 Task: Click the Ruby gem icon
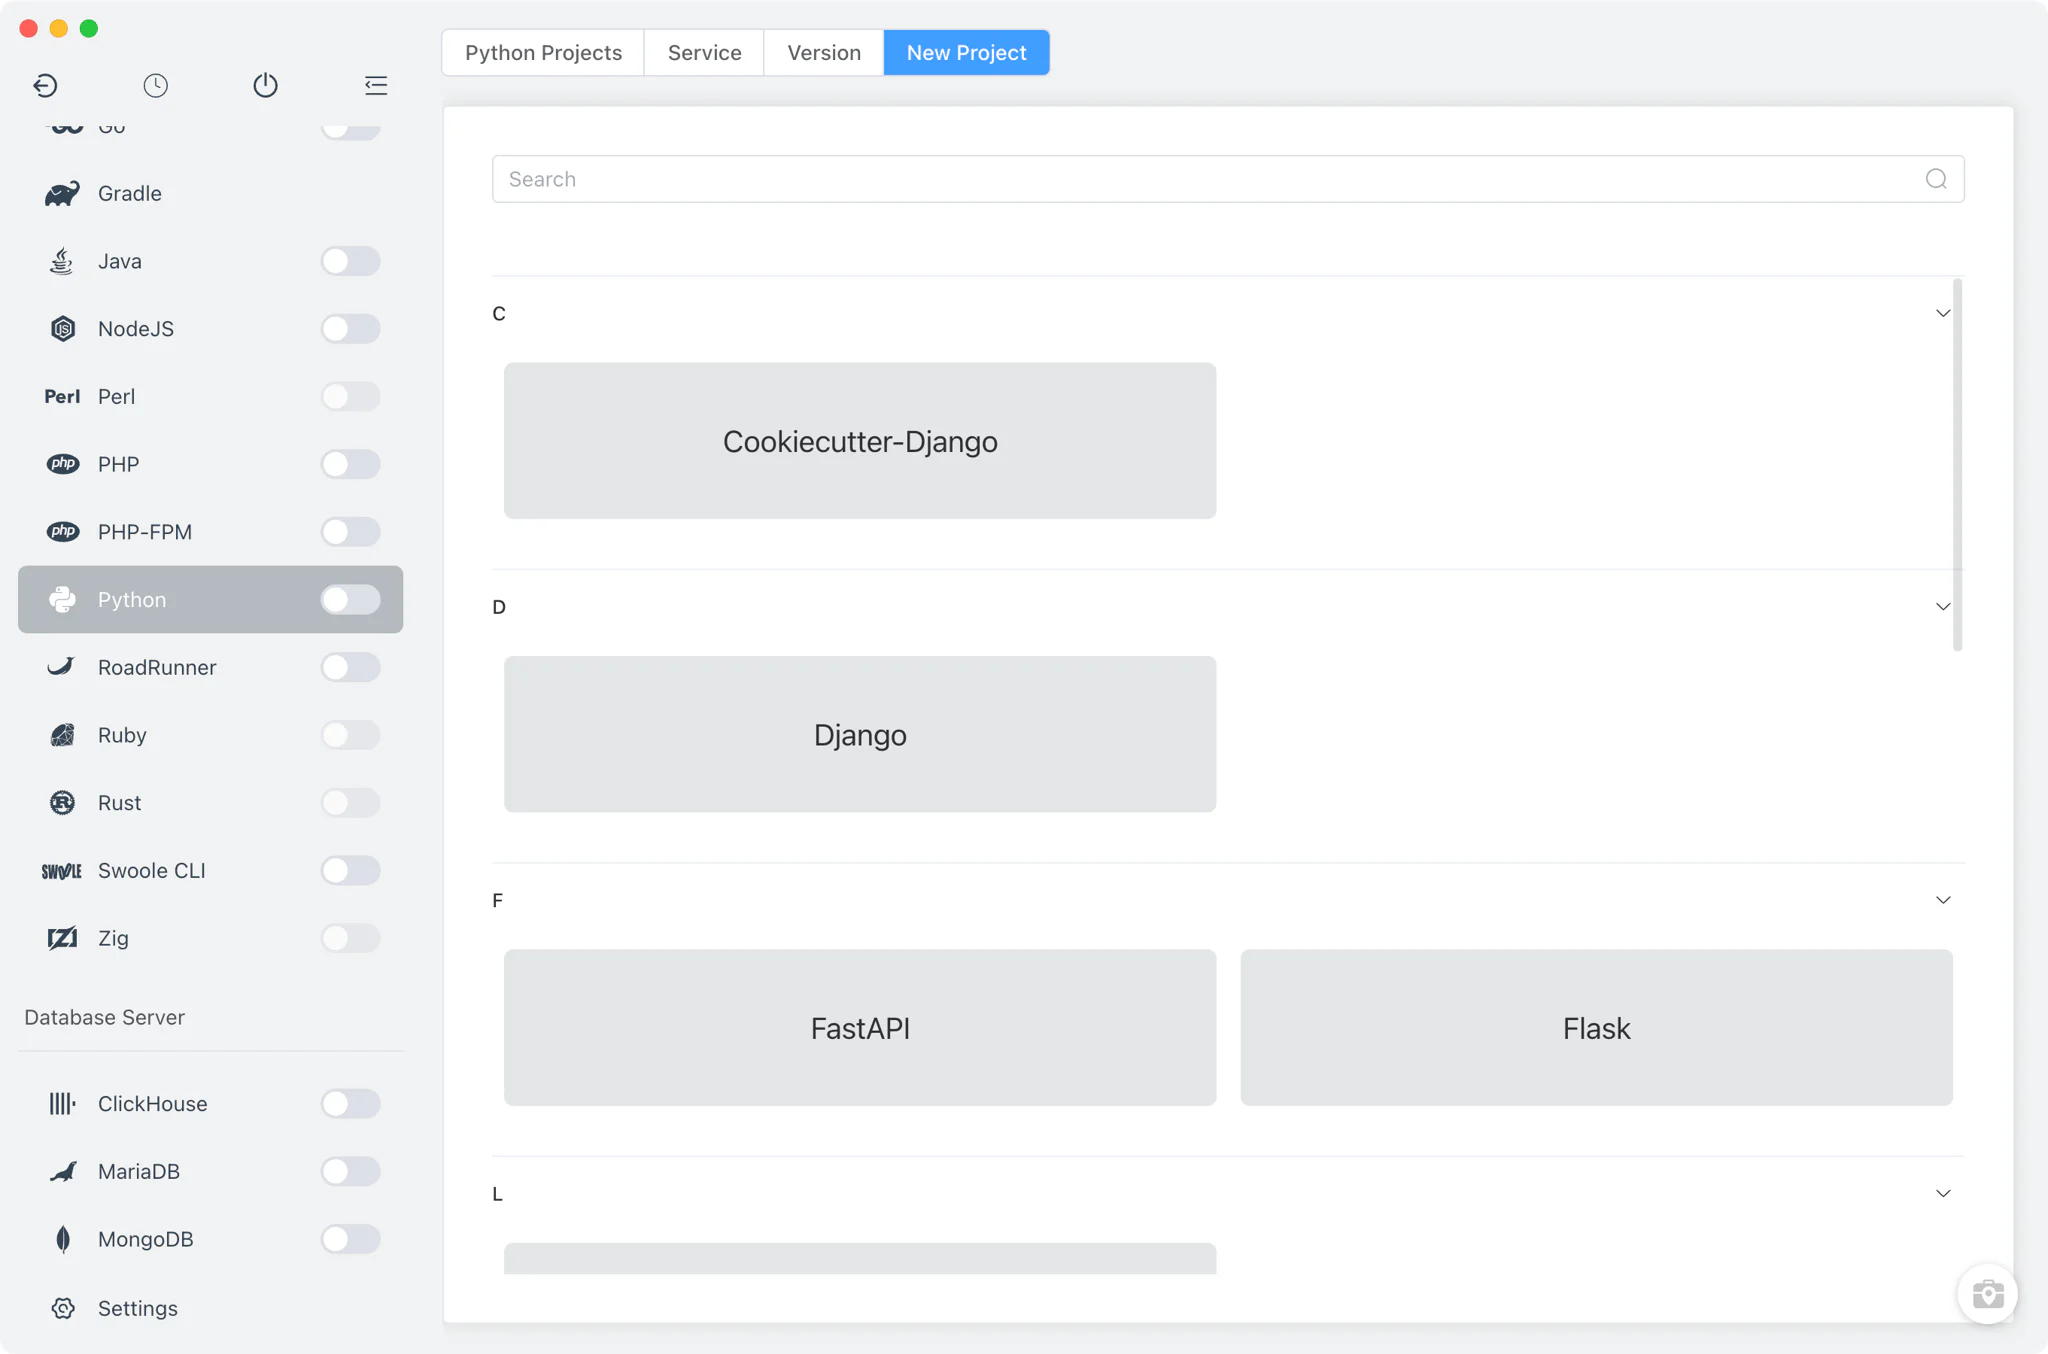point(62,735)
